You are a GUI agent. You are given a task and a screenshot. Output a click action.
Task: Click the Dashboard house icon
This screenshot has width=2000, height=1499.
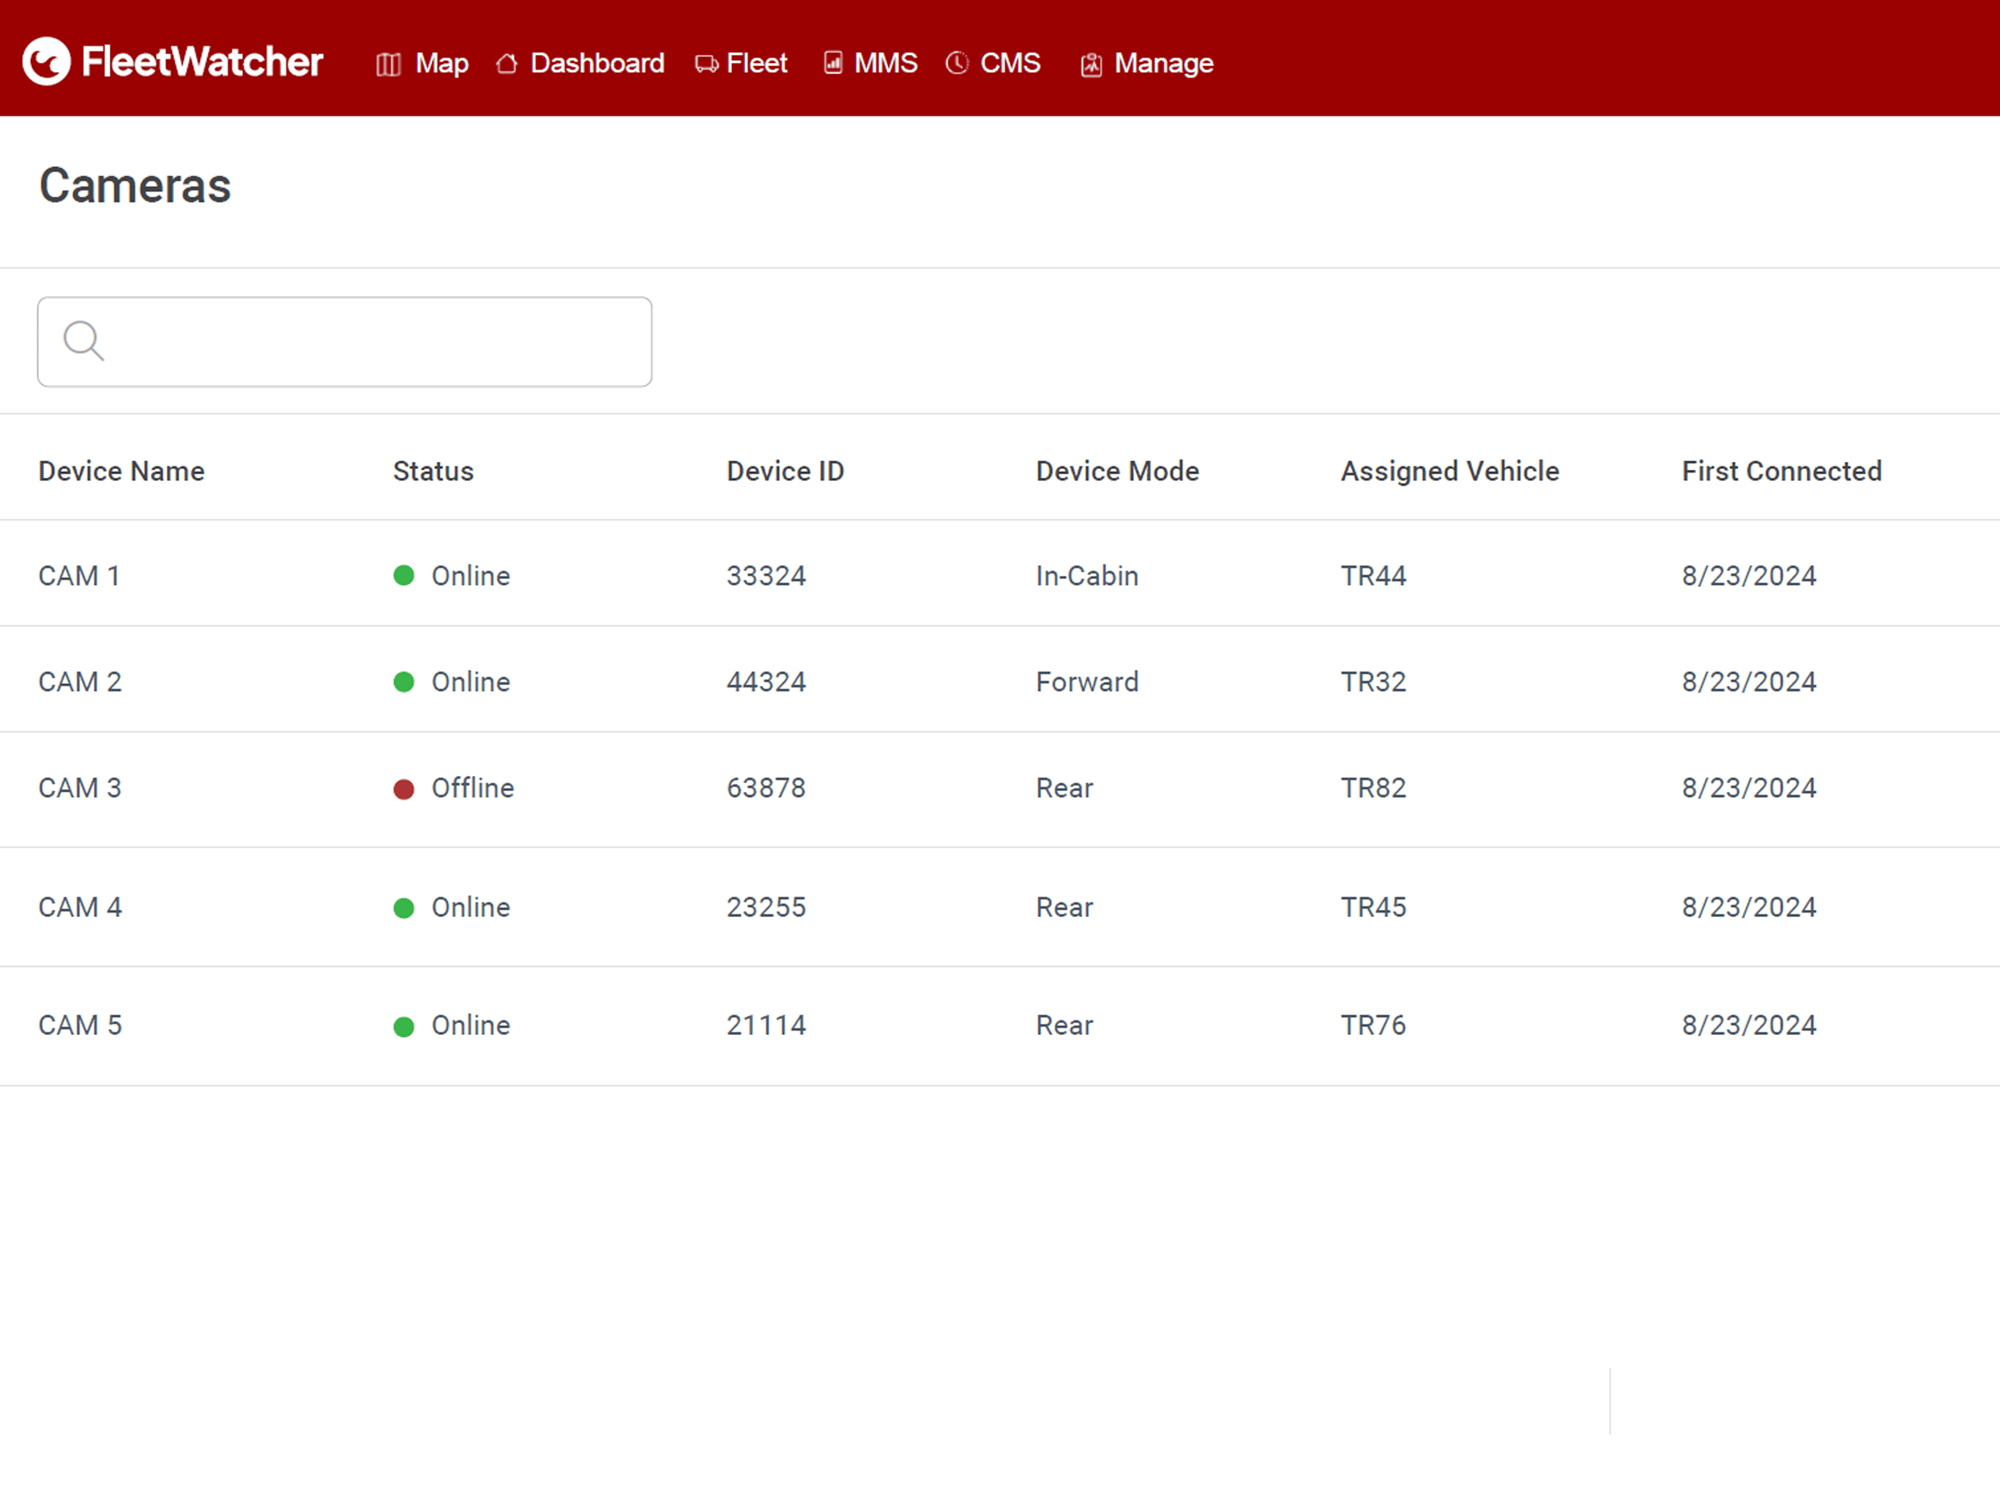[x=507, y=64]
